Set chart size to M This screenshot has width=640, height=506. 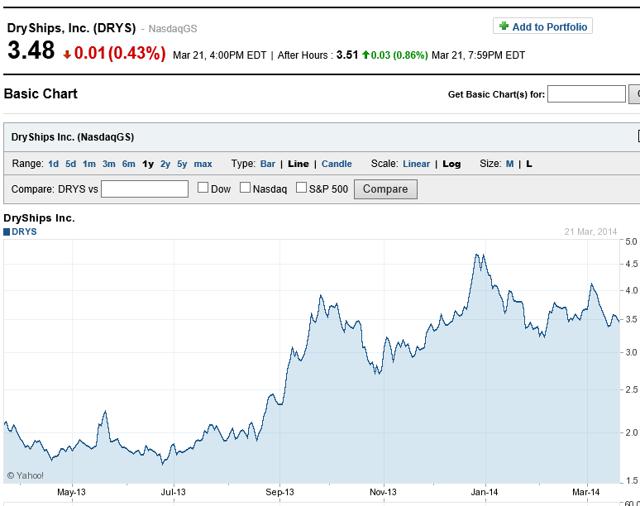click(x=509, y=164)
